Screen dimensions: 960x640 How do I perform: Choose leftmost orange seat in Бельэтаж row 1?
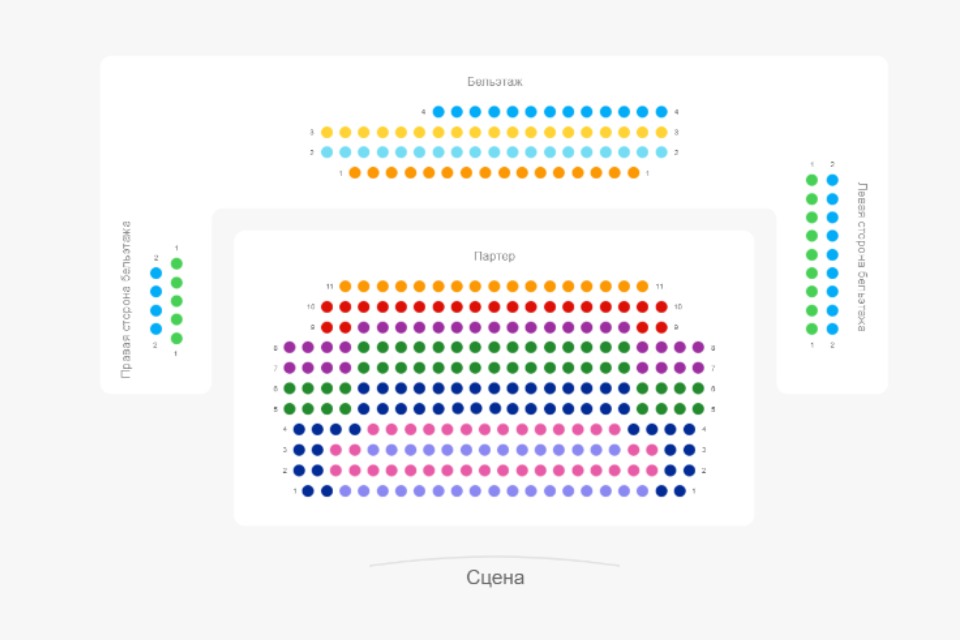coord(354,173)
